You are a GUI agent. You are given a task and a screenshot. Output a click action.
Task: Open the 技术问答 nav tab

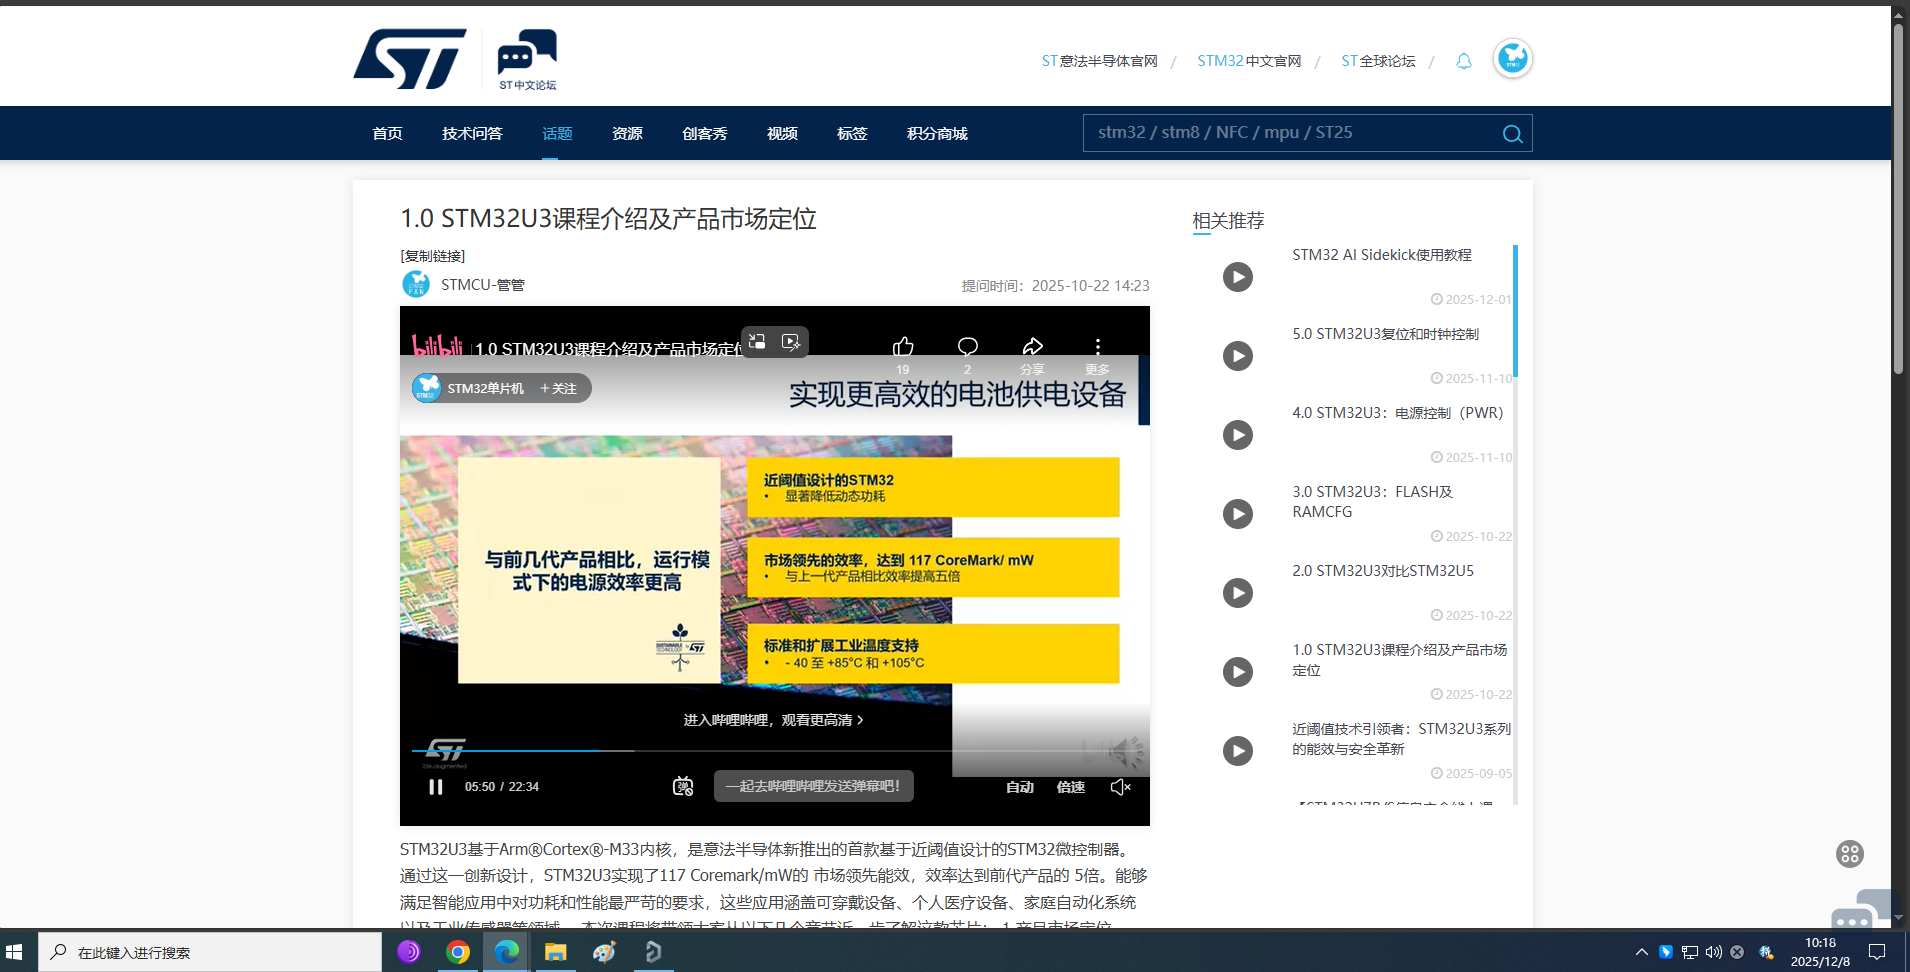click(x=472, y=133)
